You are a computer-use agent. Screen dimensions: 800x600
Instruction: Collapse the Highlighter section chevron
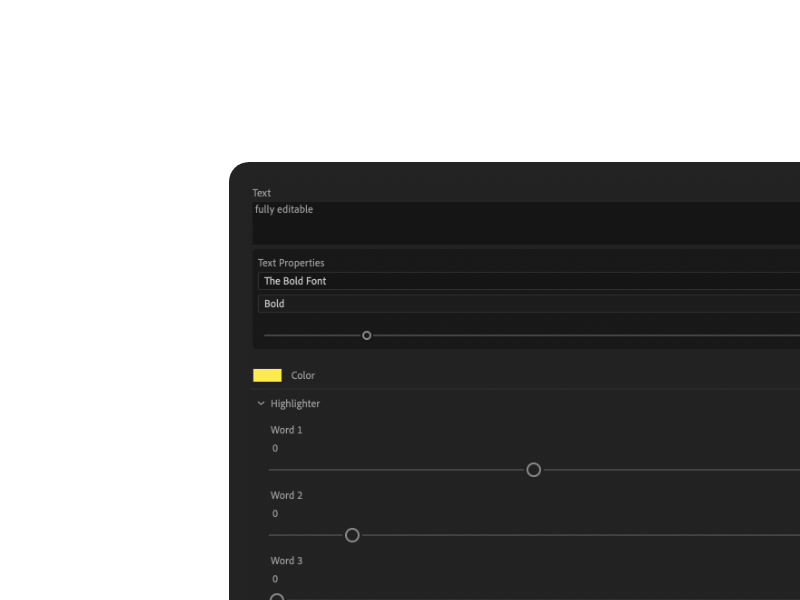[x=261, y=403]
